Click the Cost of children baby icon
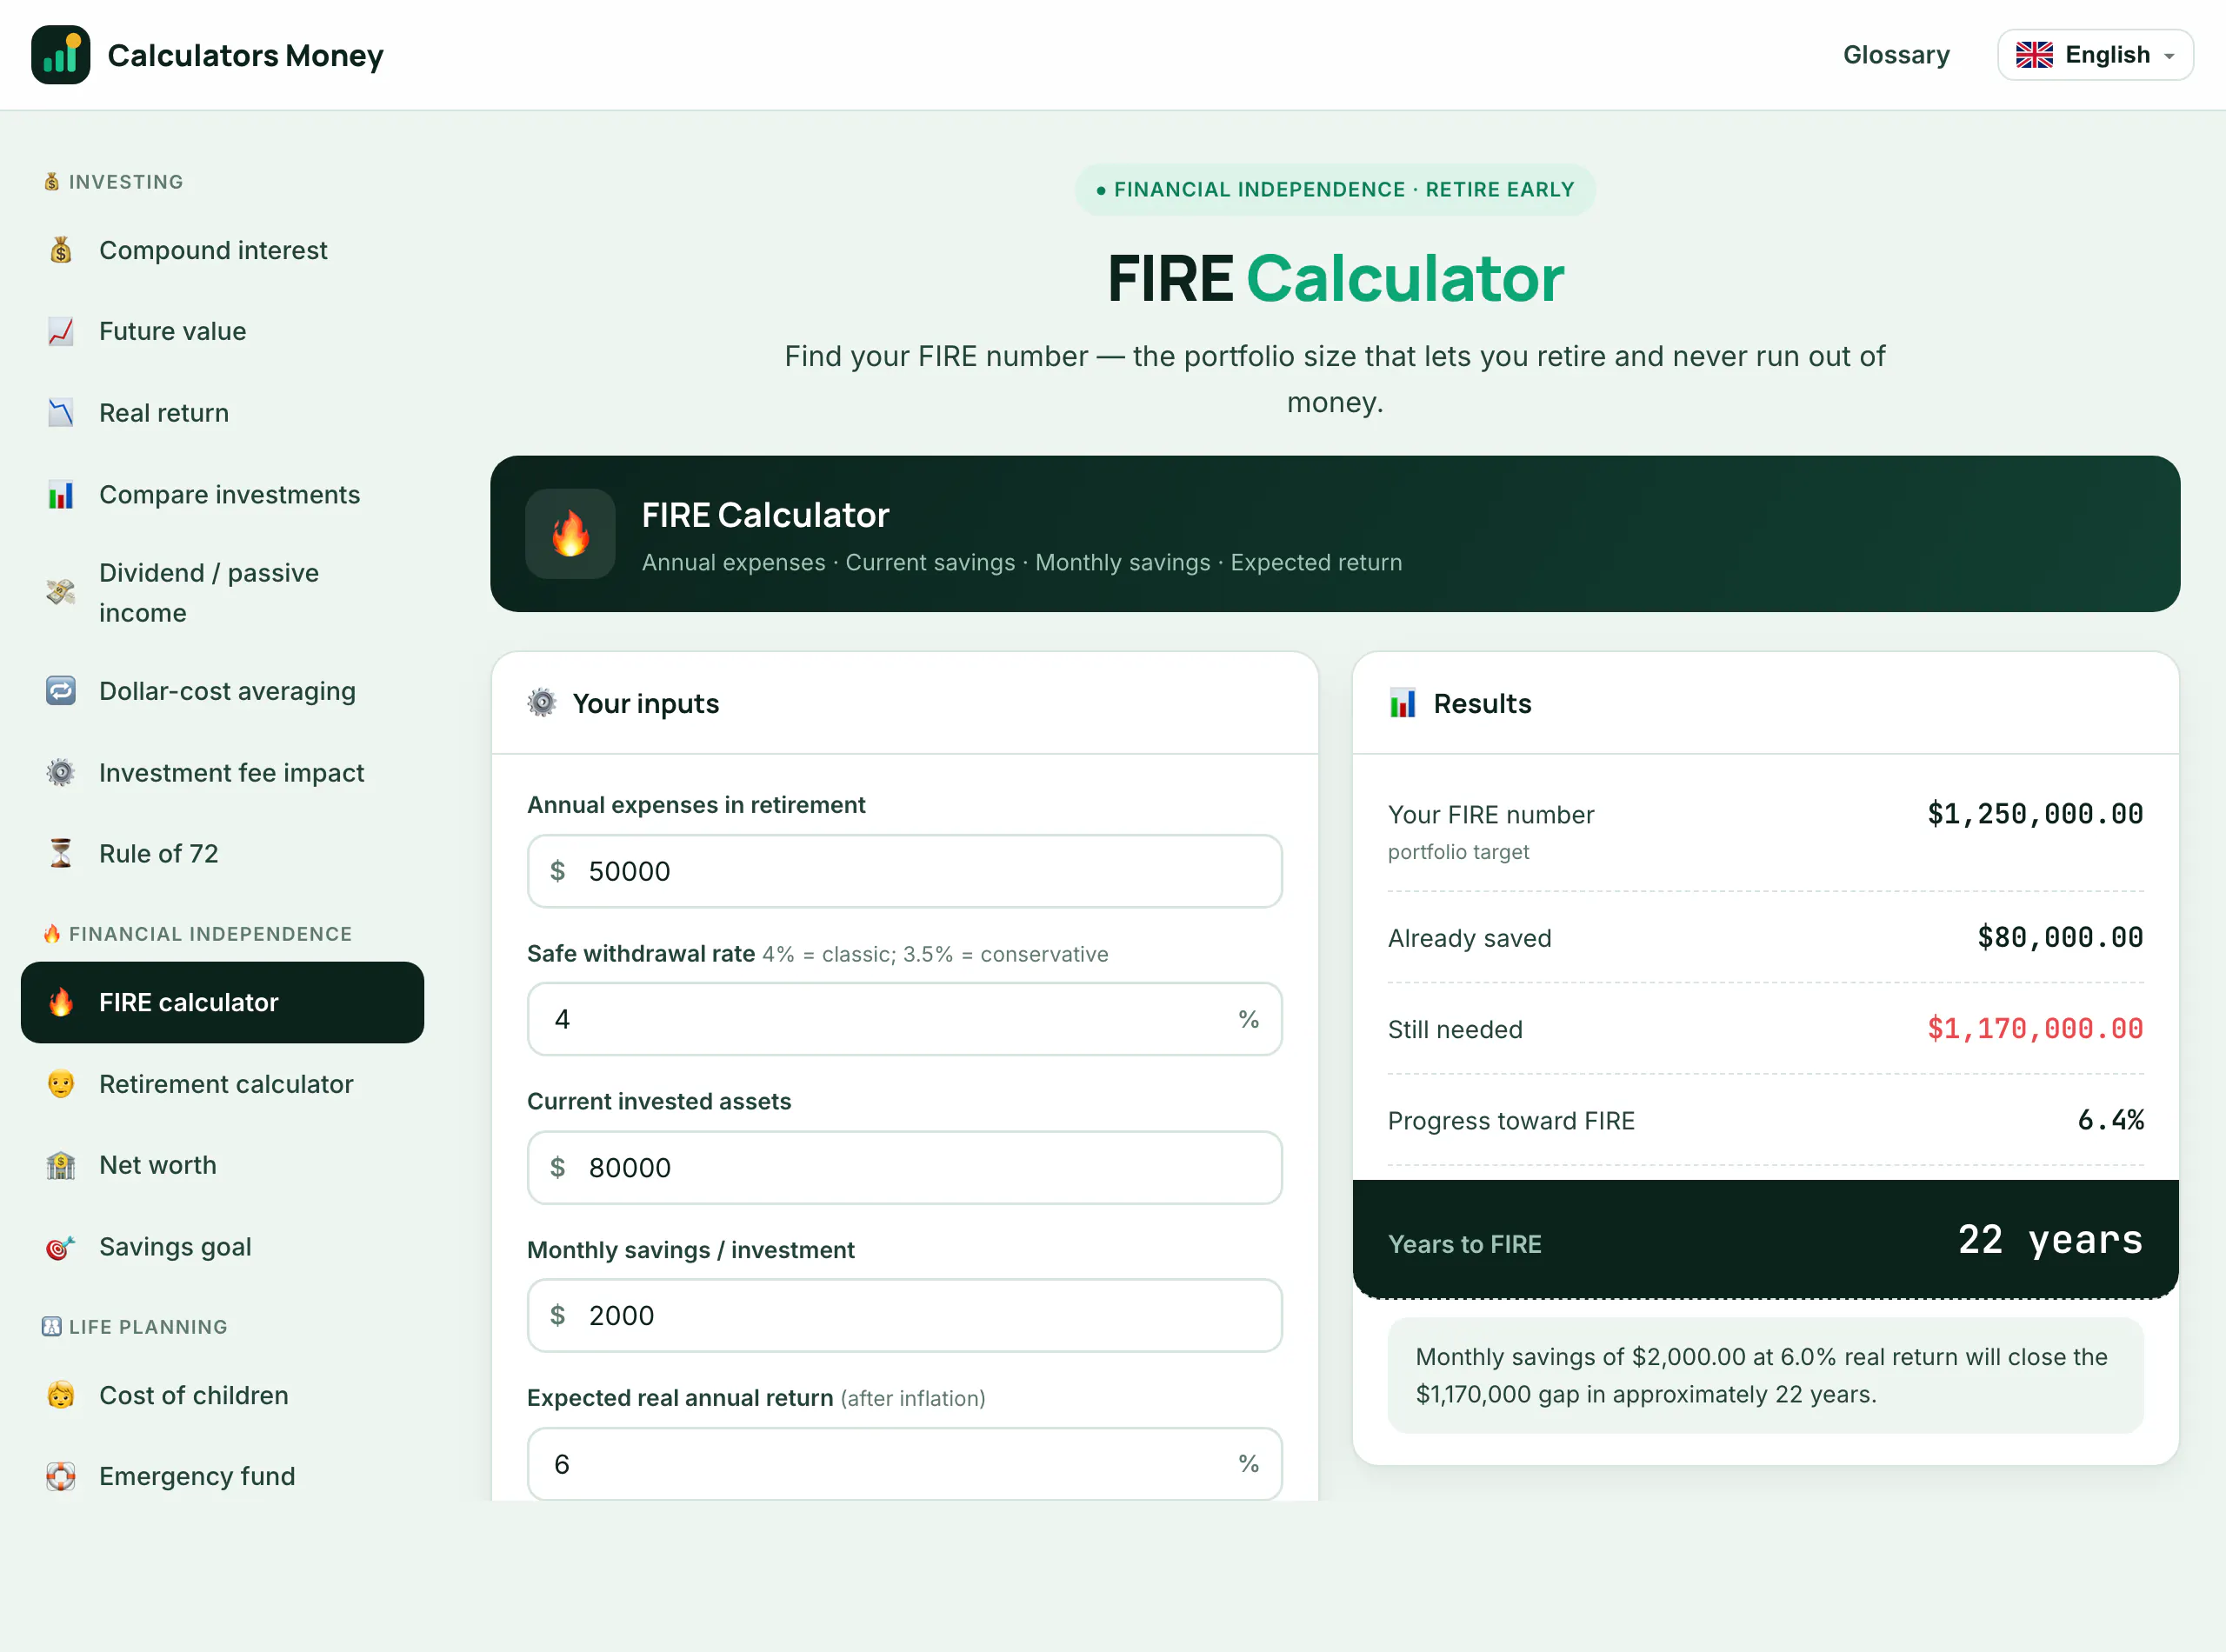Viewport: 2226px width, 1652px height. (61, 1395)
